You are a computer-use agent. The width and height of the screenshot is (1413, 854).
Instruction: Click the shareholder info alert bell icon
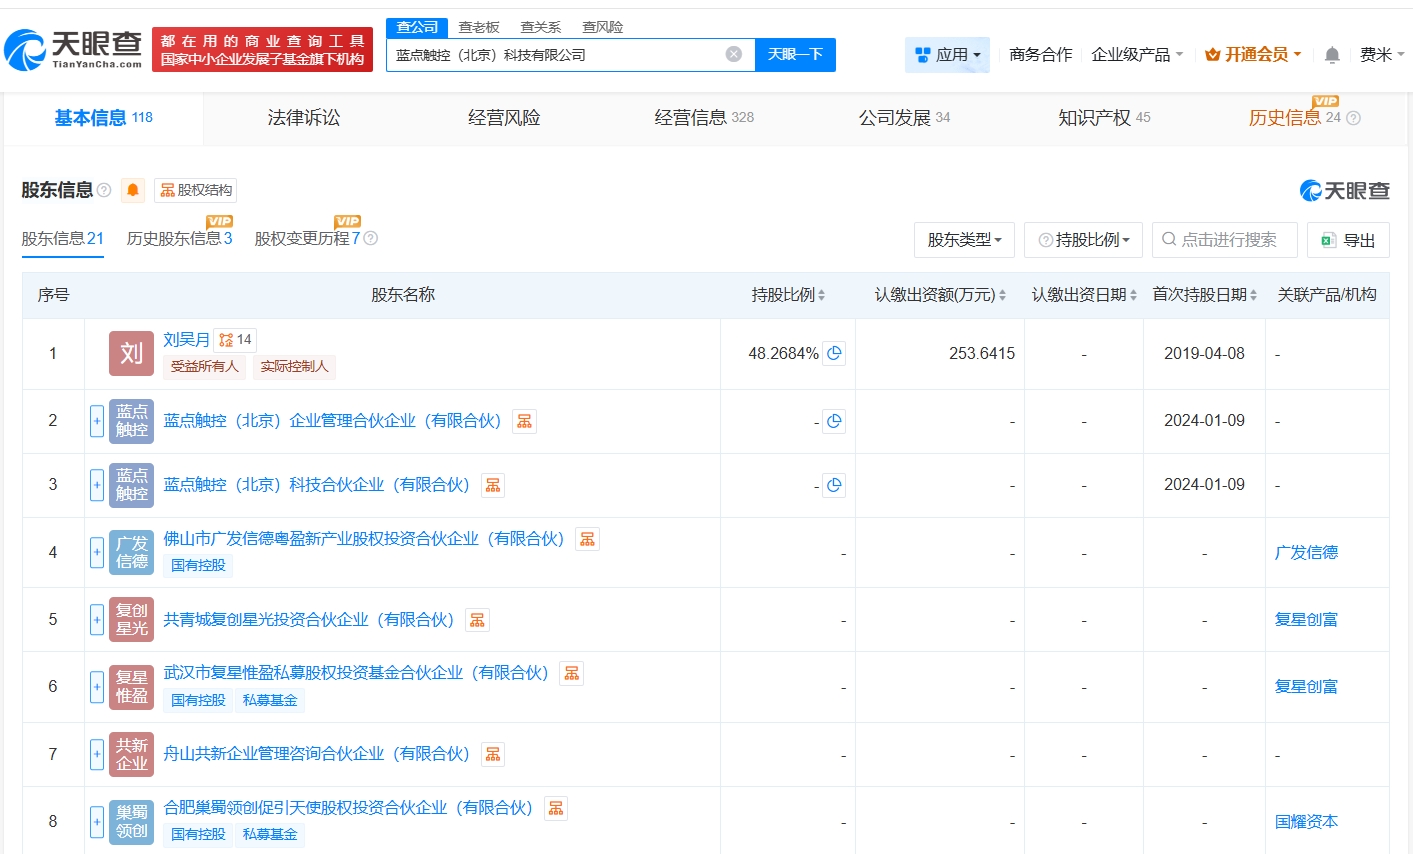(133, 190)
